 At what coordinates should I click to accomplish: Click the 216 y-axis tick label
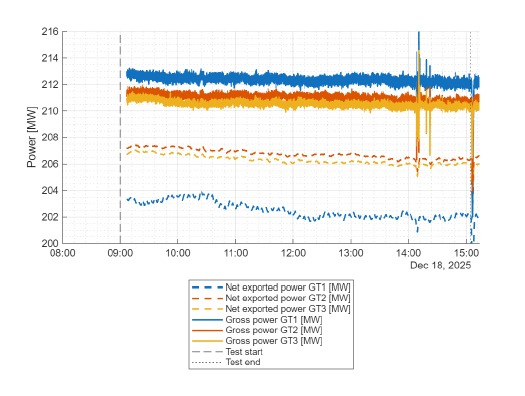pos(50,32)
